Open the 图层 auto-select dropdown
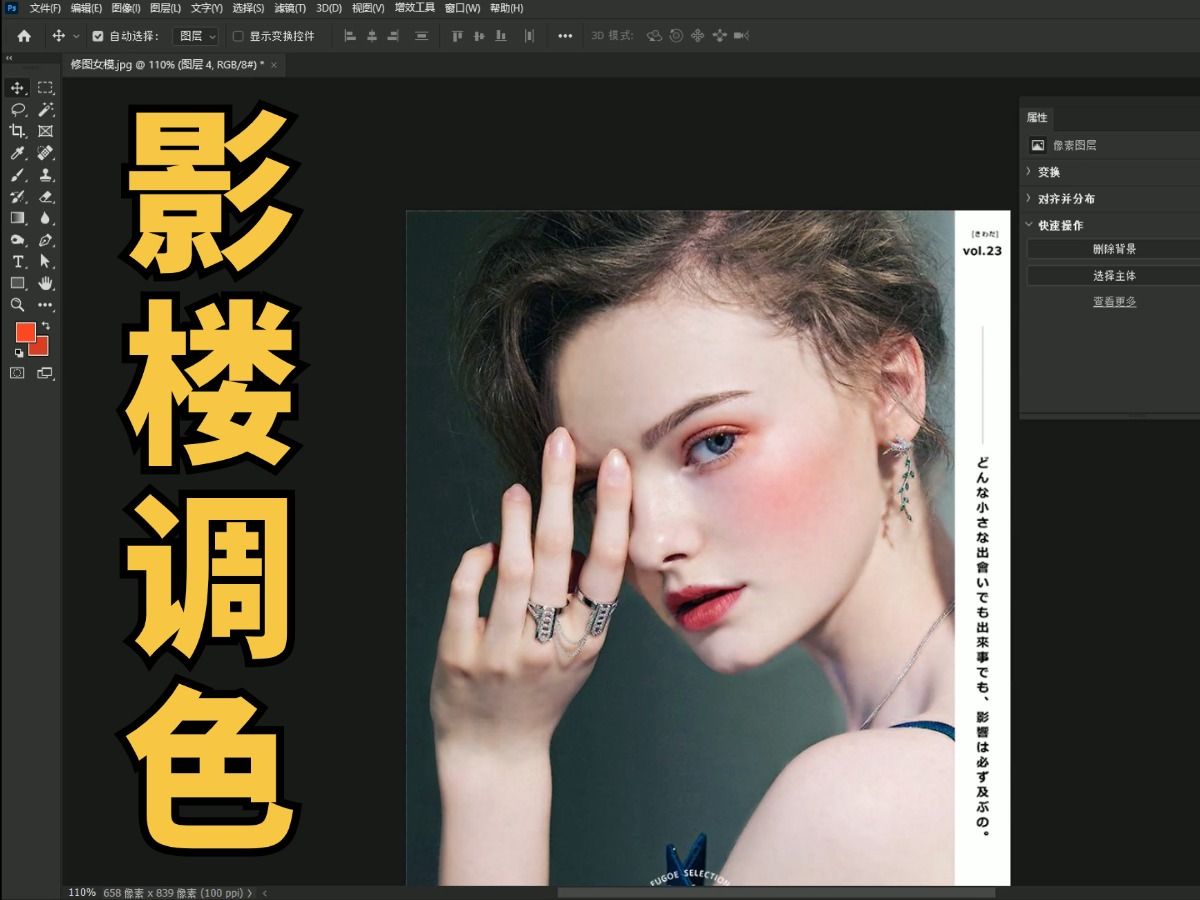 coord(196,36)
